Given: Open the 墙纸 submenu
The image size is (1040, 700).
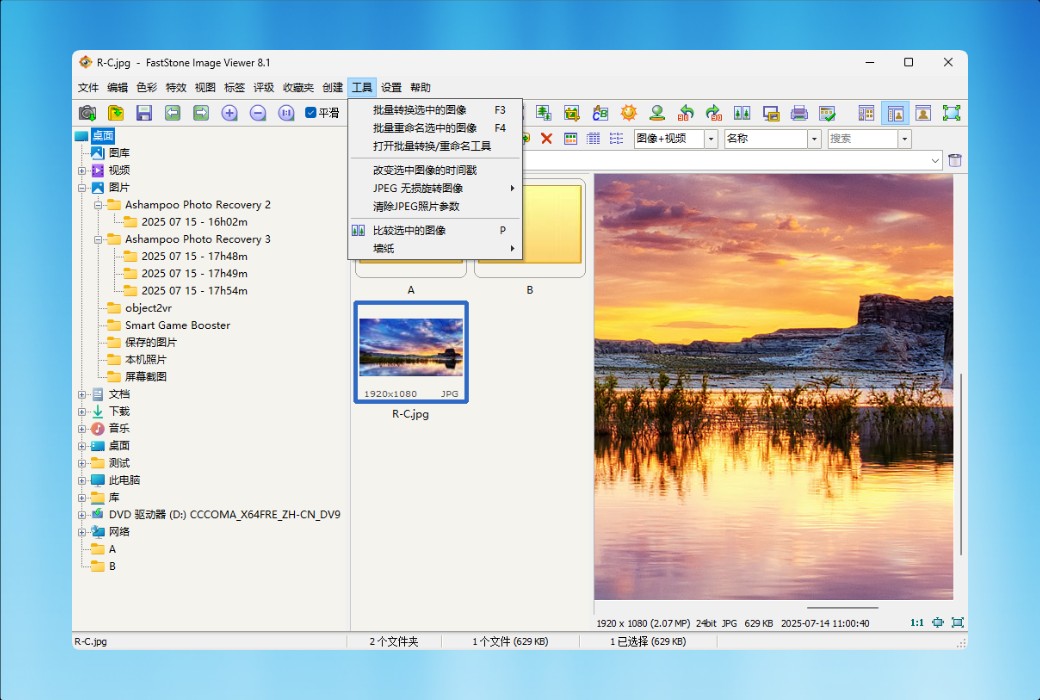Looking at the screenshot, I should coord(436,248).
